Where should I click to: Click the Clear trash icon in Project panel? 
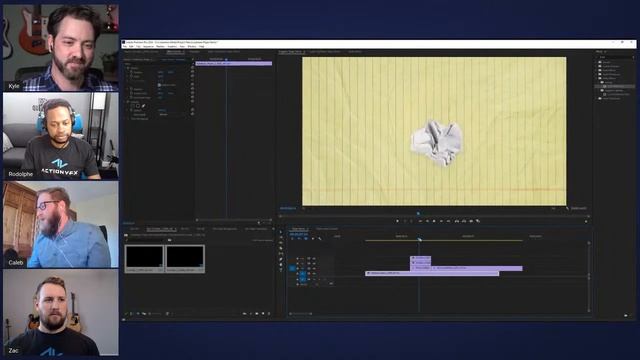click(x=269, y=313)
